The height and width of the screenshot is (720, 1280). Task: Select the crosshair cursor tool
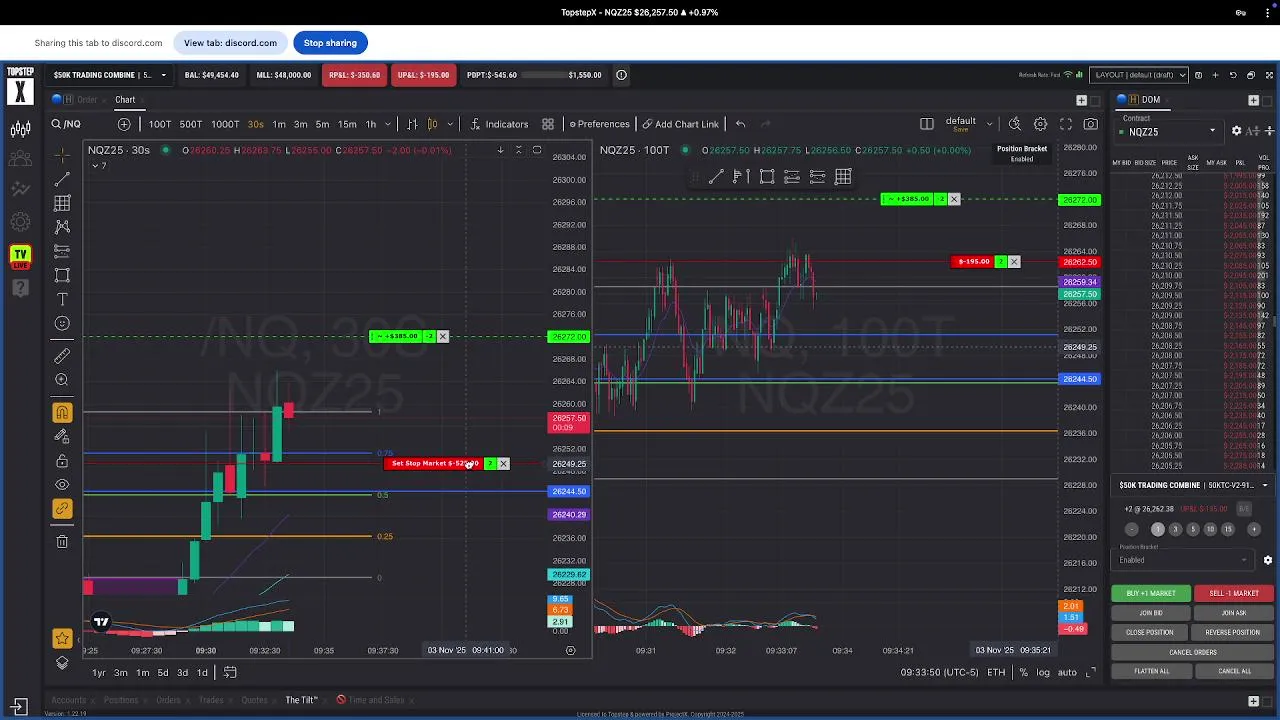[x=62, y=155]
